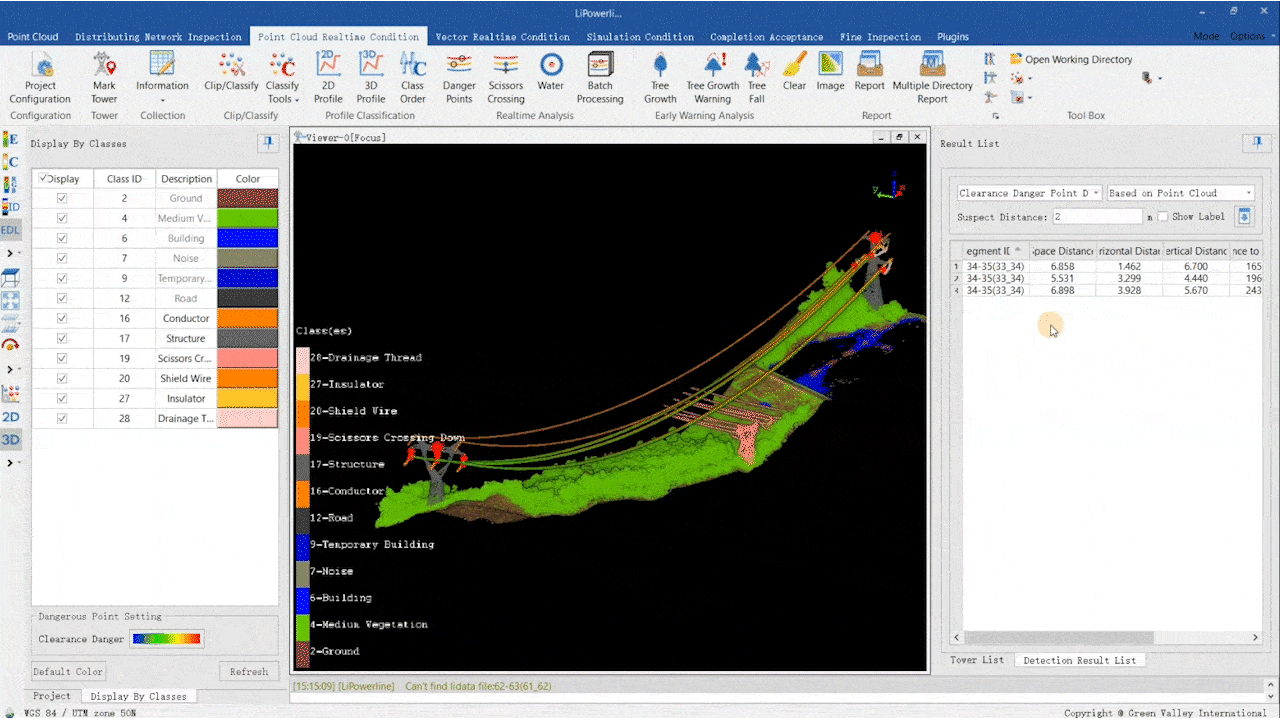Open the Class Order tool

click(x=413, y=79)
